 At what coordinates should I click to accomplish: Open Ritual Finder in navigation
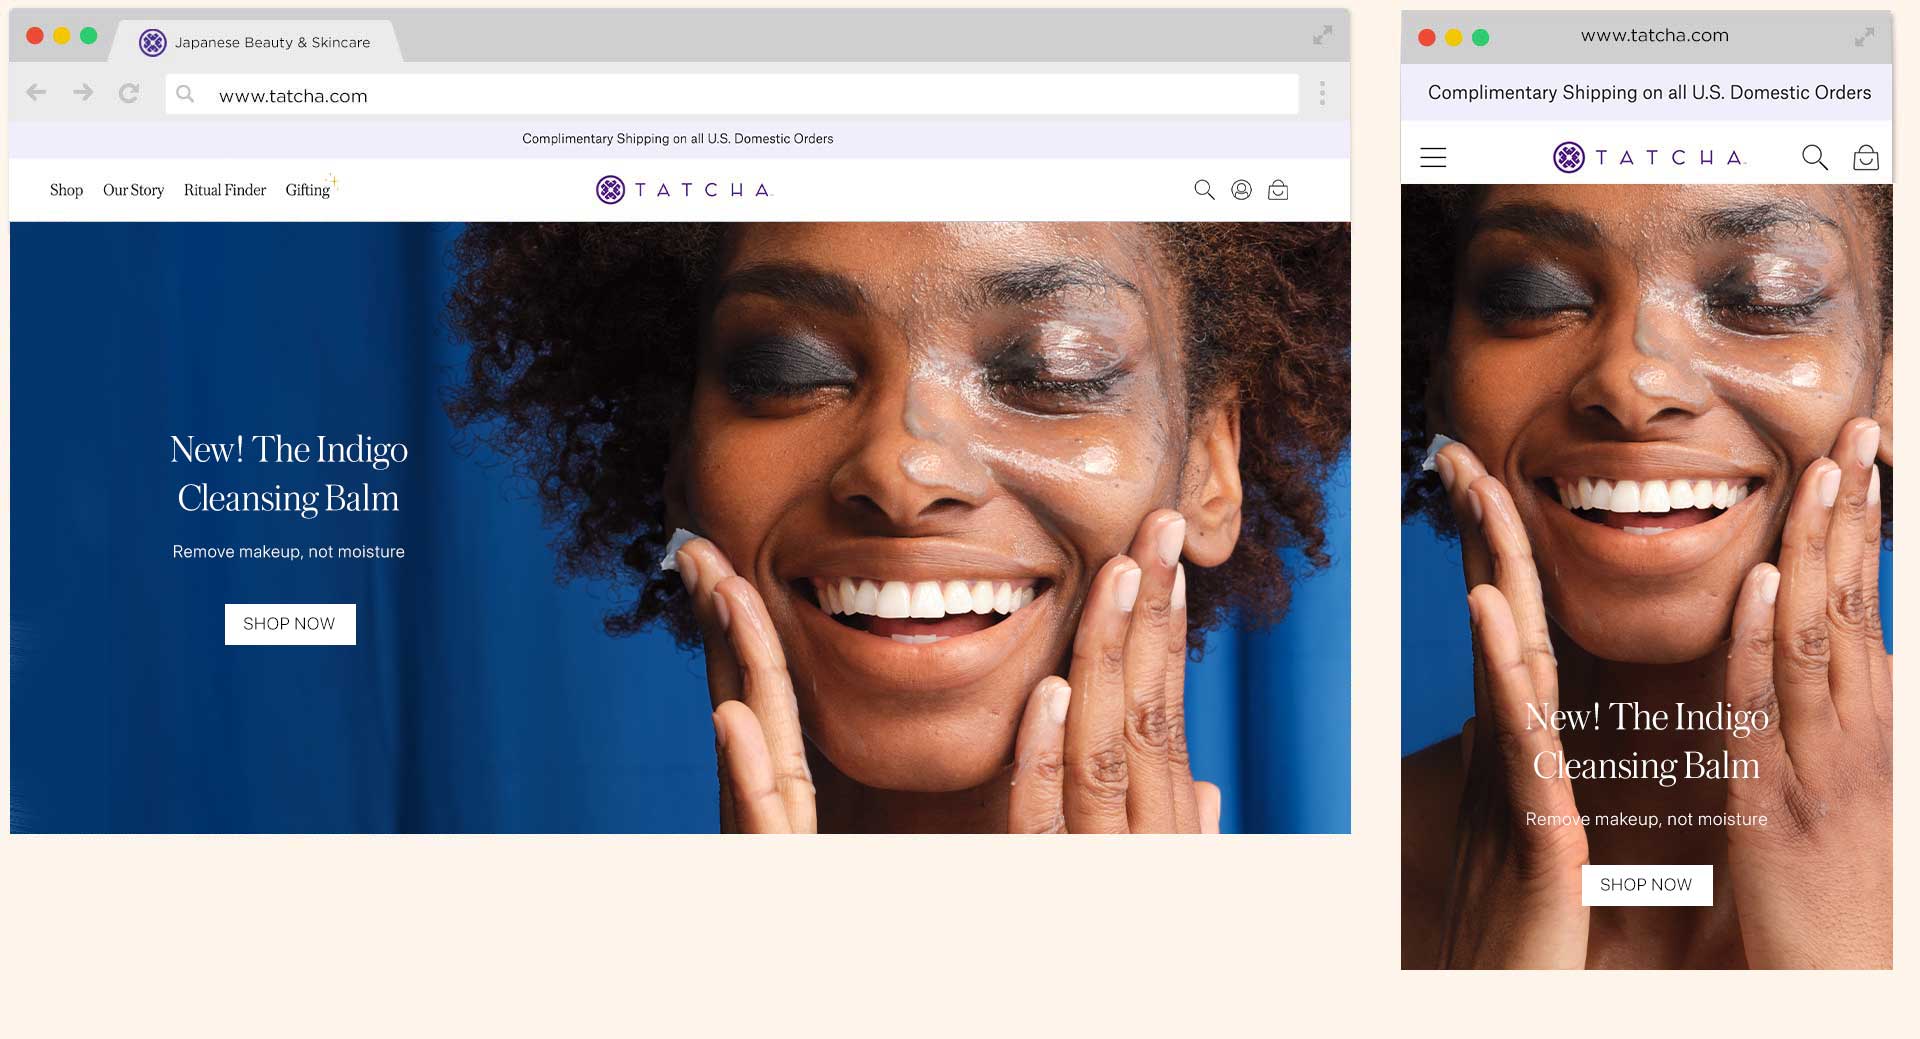tap(225, 190)
